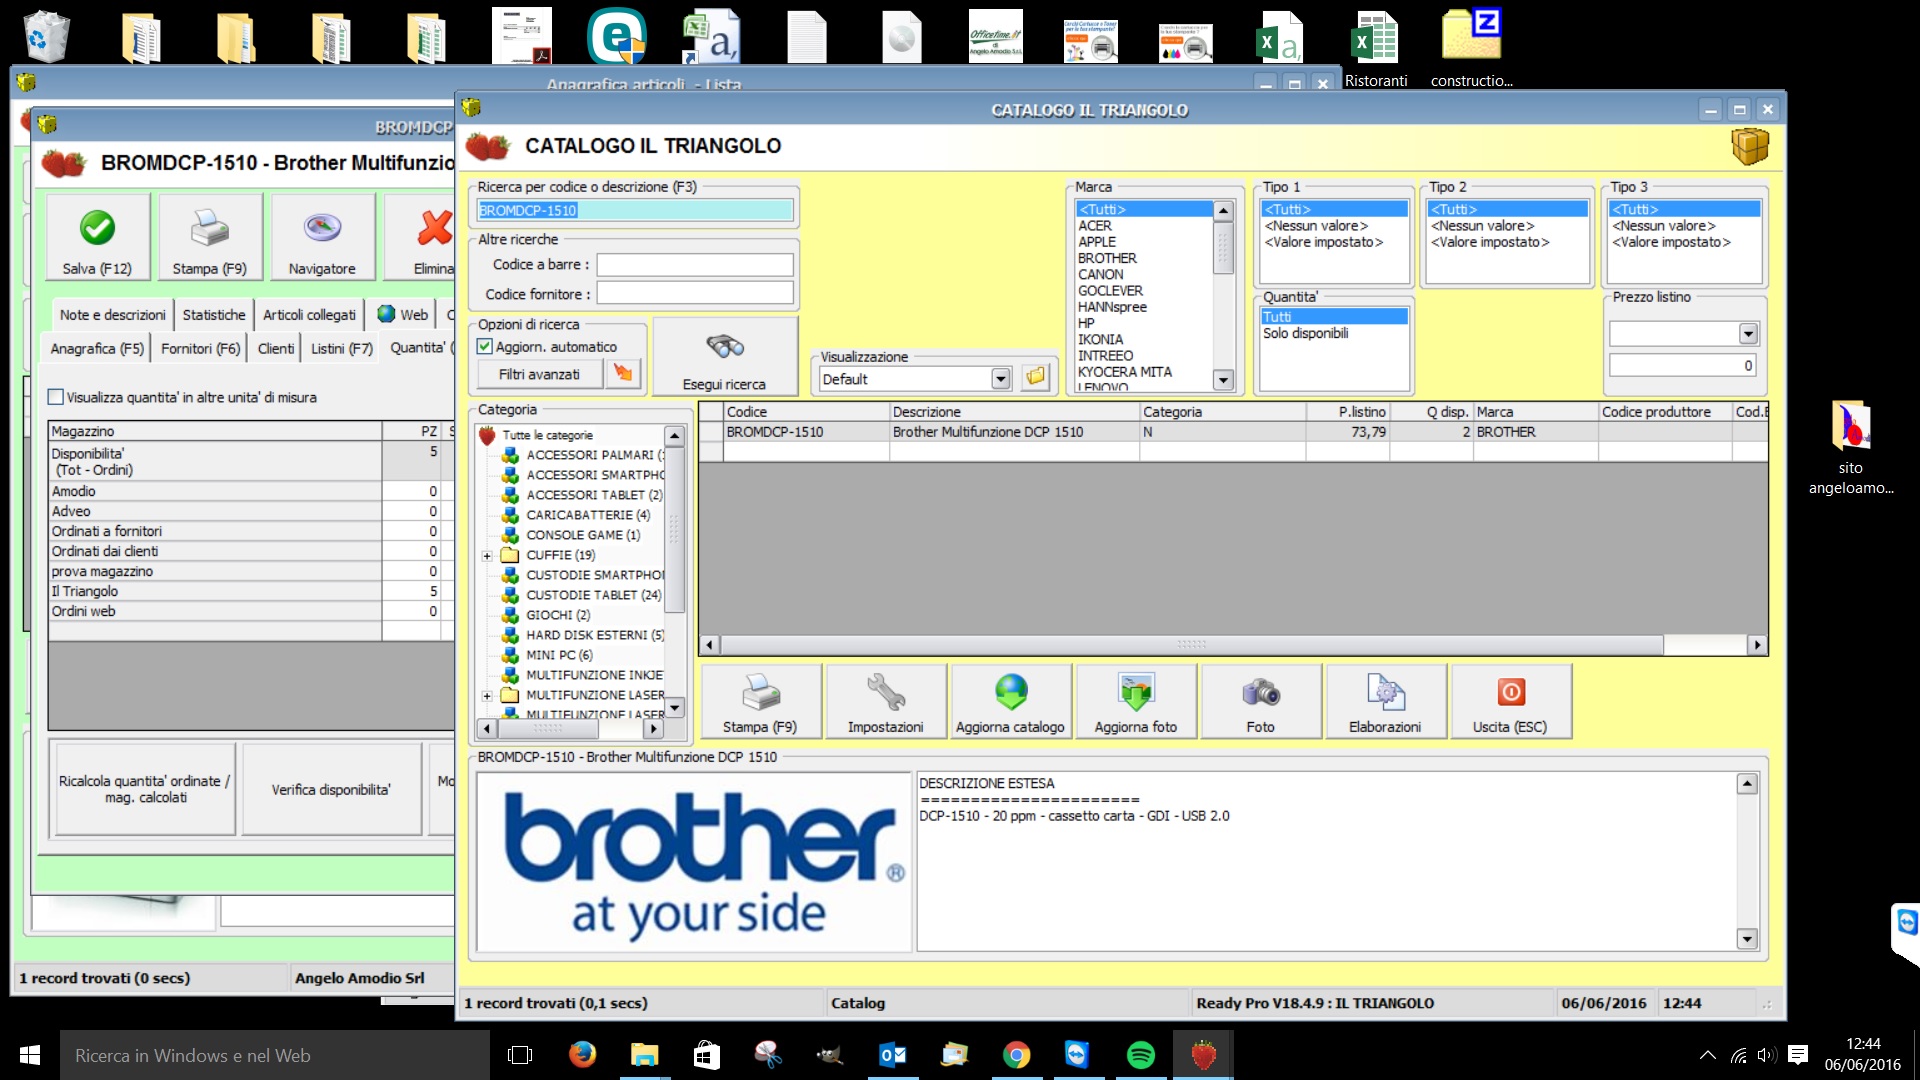
Task: Select CANON in Marca list
Action: [1100, 274]
